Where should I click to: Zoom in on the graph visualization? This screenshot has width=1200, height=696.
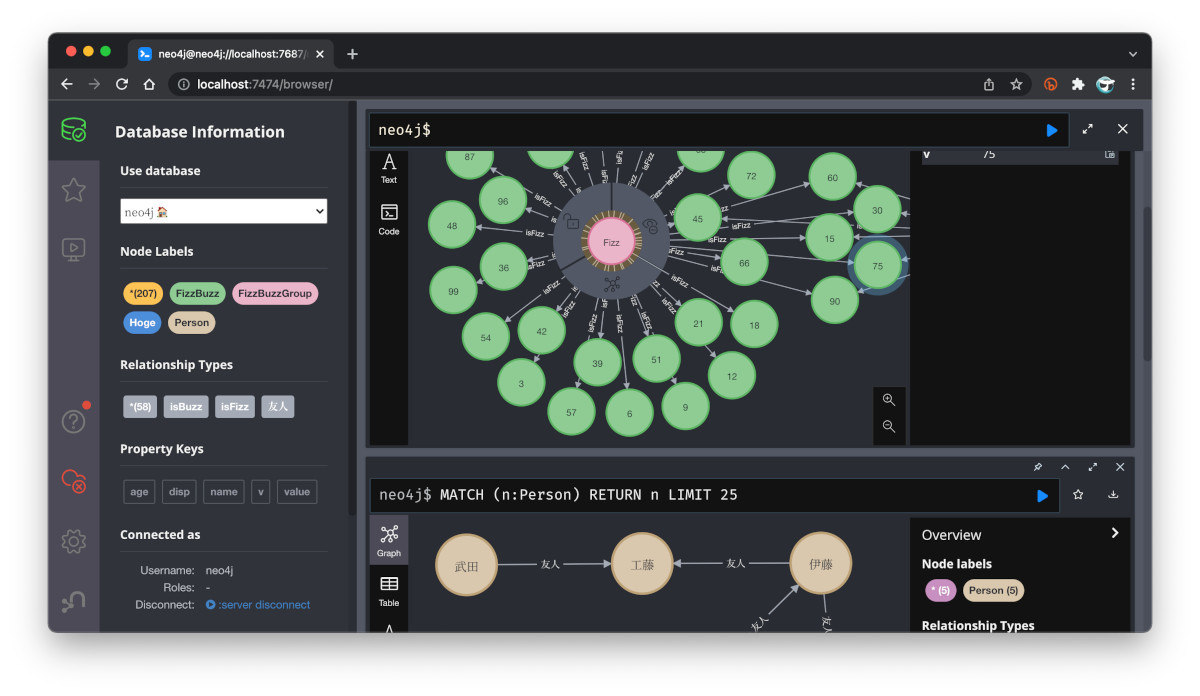tap(888, 400)
